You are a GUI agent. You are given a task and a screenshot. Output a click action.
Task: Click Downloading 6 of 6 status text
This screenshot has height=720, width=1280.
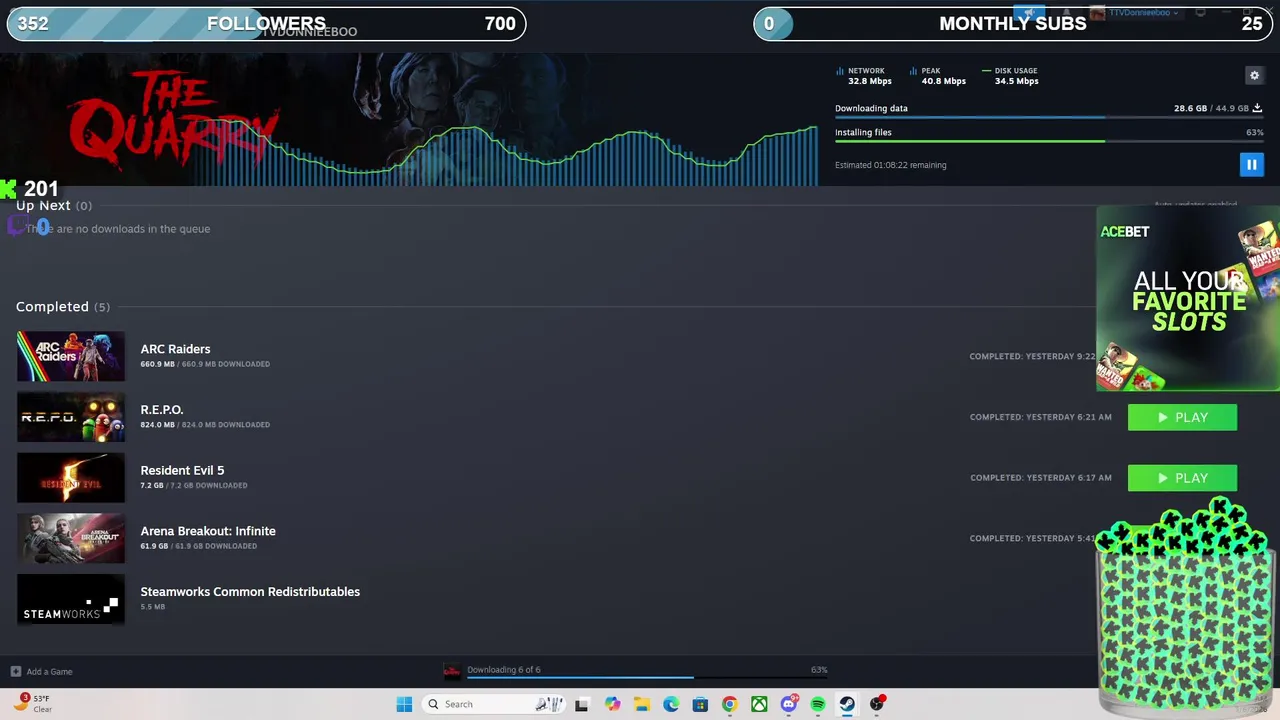(x=503, y=670)
